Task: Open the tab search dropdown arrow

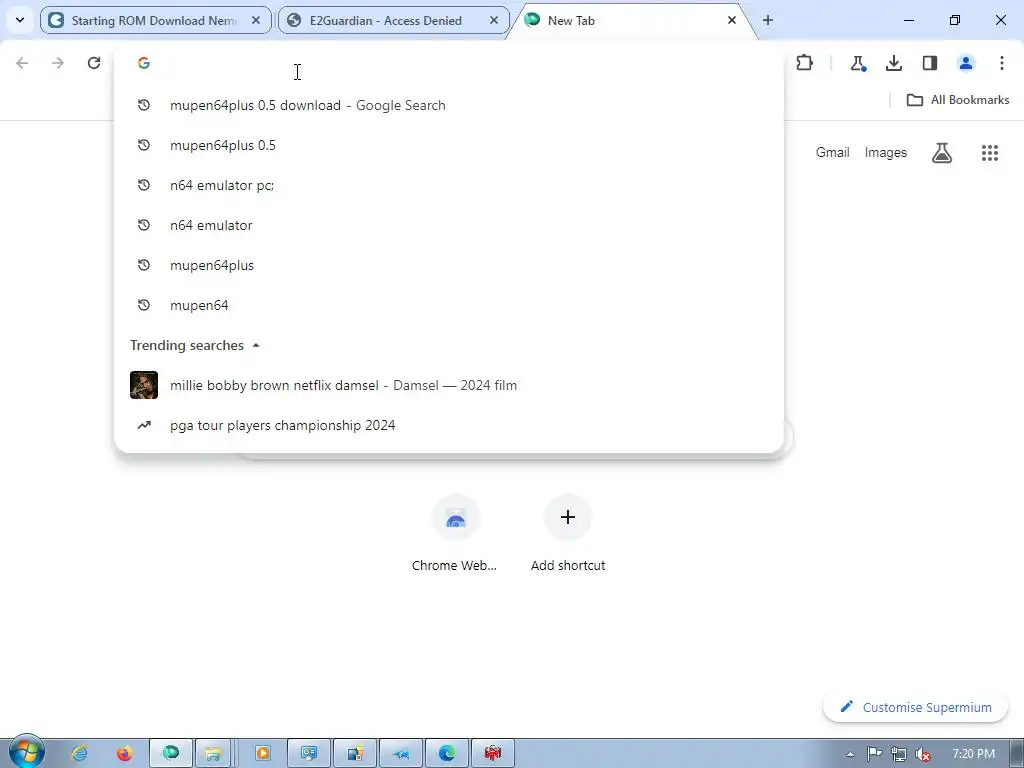Action: pyautogui.click(x=20, y=20)
